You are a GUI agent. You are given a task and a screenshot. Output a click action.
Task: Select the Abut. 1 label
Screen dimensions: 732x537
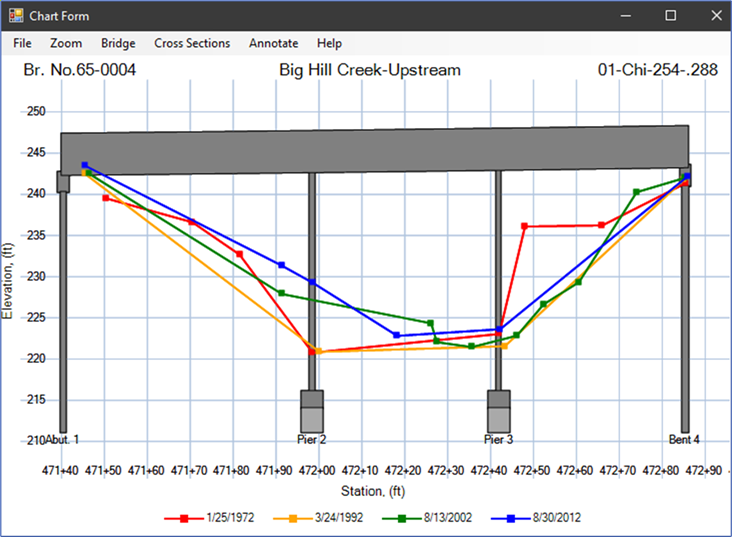coord(60,439)
